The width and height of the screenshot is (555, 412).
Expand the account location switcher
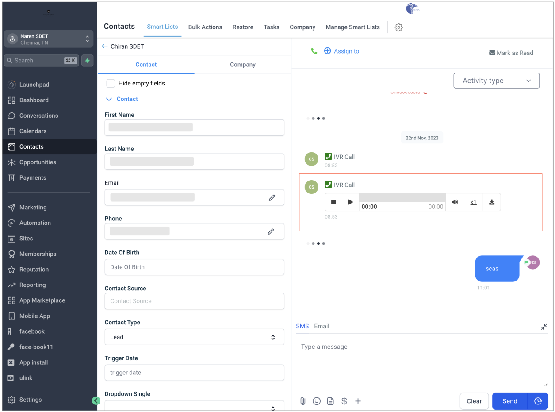click(x=49, y=39)
